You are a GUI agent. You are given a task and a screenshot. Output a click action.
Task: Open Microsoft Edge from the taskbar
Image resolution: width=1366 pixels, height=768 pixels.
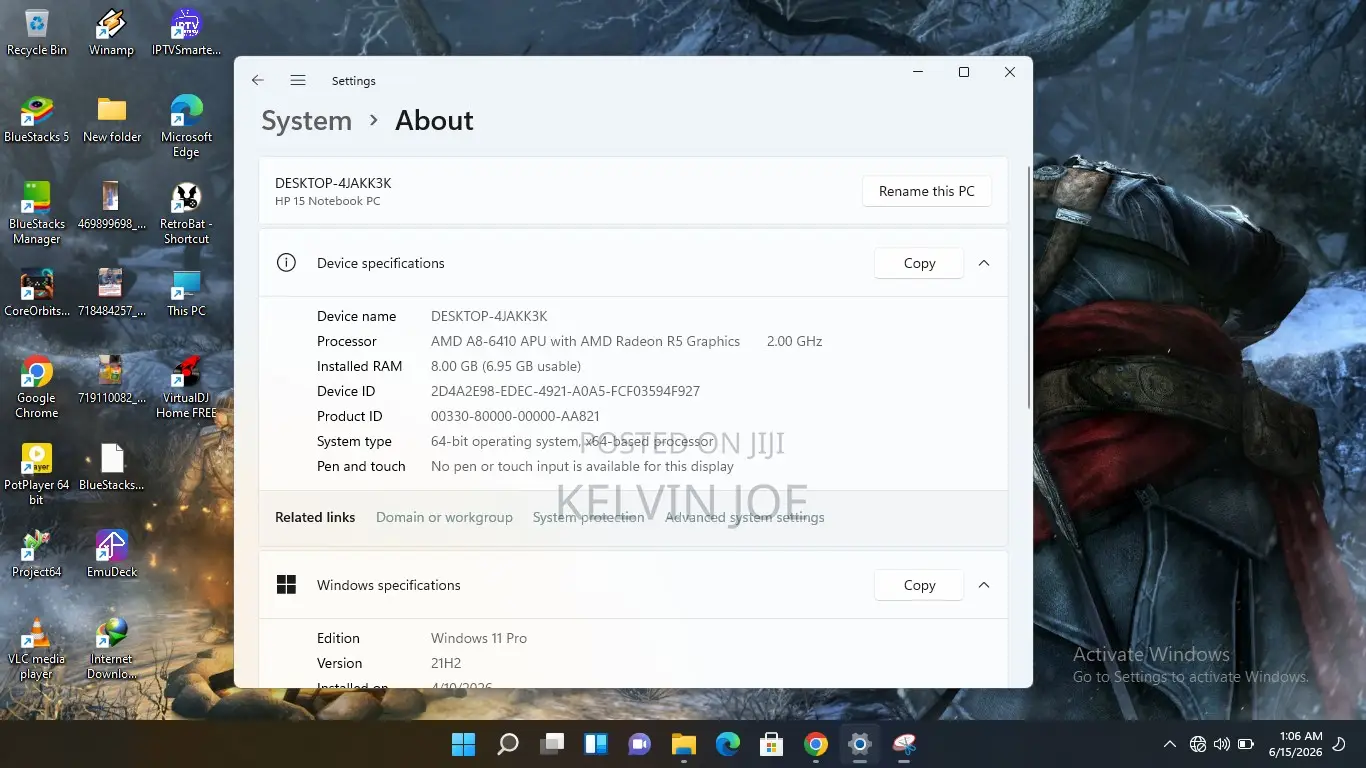728,744
